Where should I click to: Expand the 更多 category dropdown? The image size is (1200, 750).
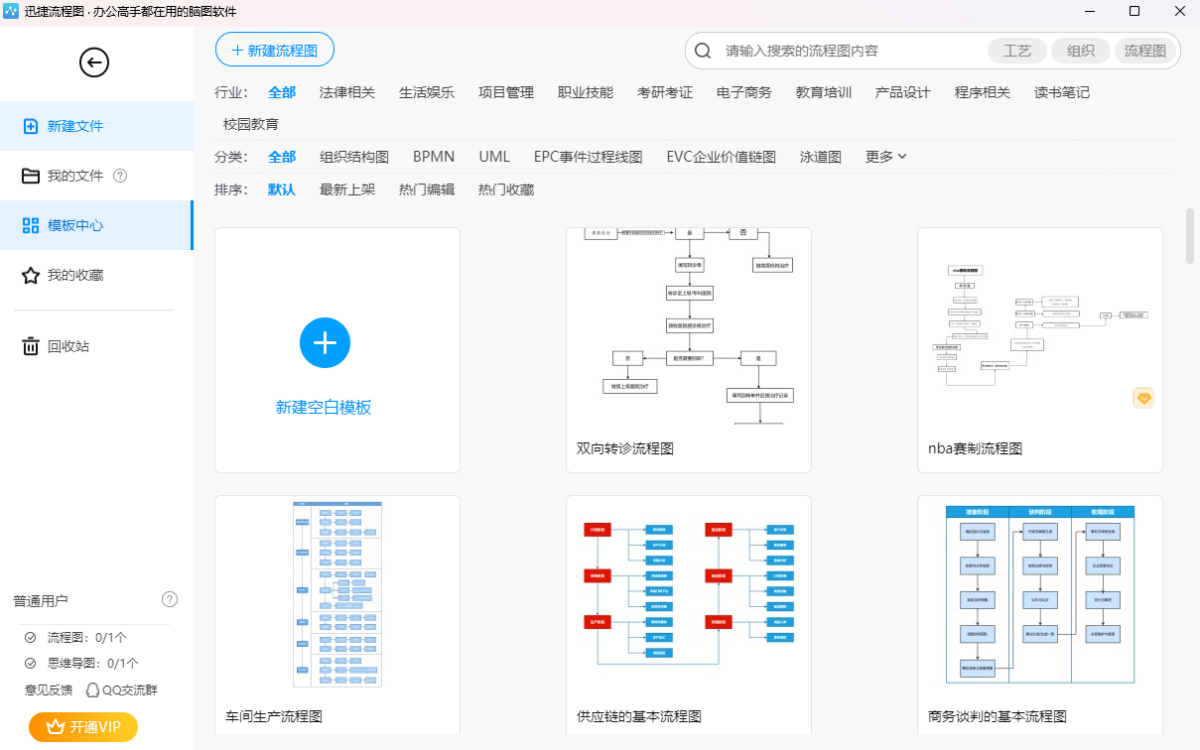point(884,156)
